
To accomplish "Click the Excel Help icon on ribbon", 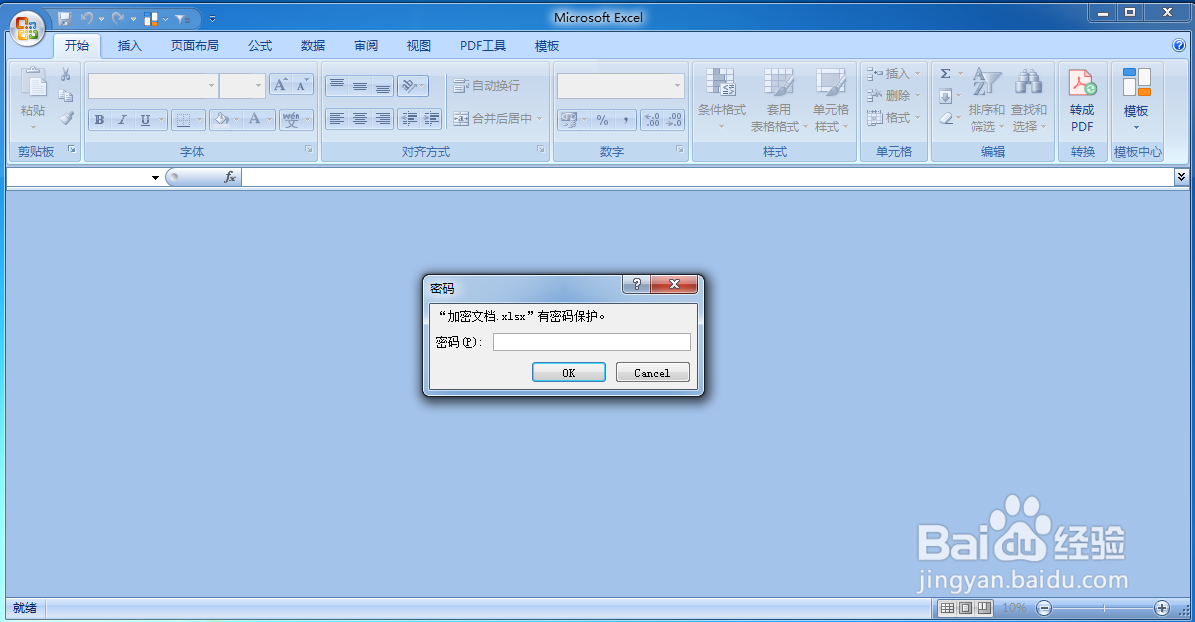I will click(x=1179, y=46).
